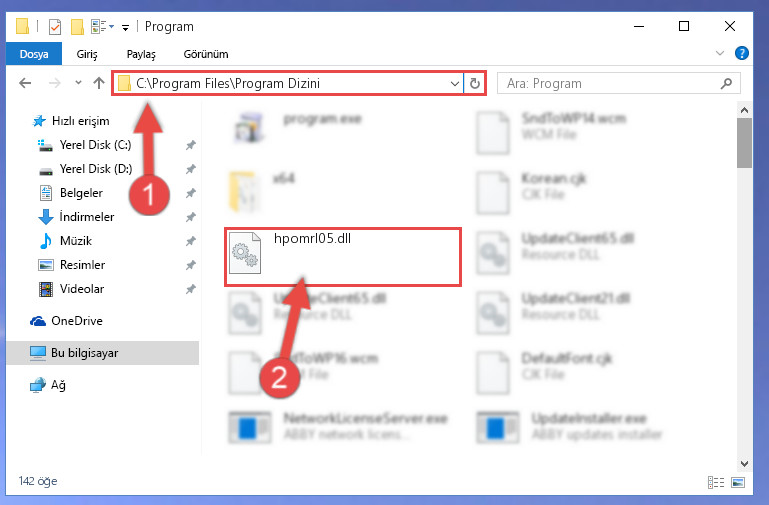The width and height of the screenshot is (769, 505).
Task: Expand the ribbon chevron
Action: coord(719,53)
